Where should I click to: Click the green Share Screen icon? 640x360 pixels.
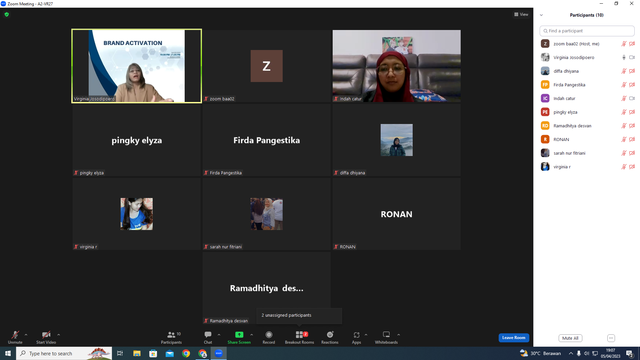click(239, 335)
